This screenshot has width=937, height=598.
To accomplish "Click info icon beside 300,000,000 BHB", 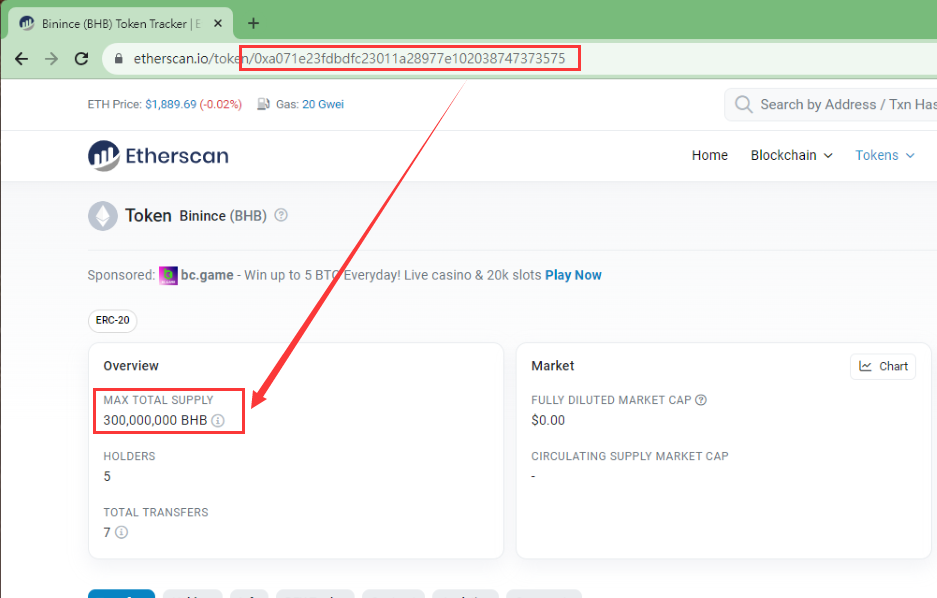I will coord(218,421).
